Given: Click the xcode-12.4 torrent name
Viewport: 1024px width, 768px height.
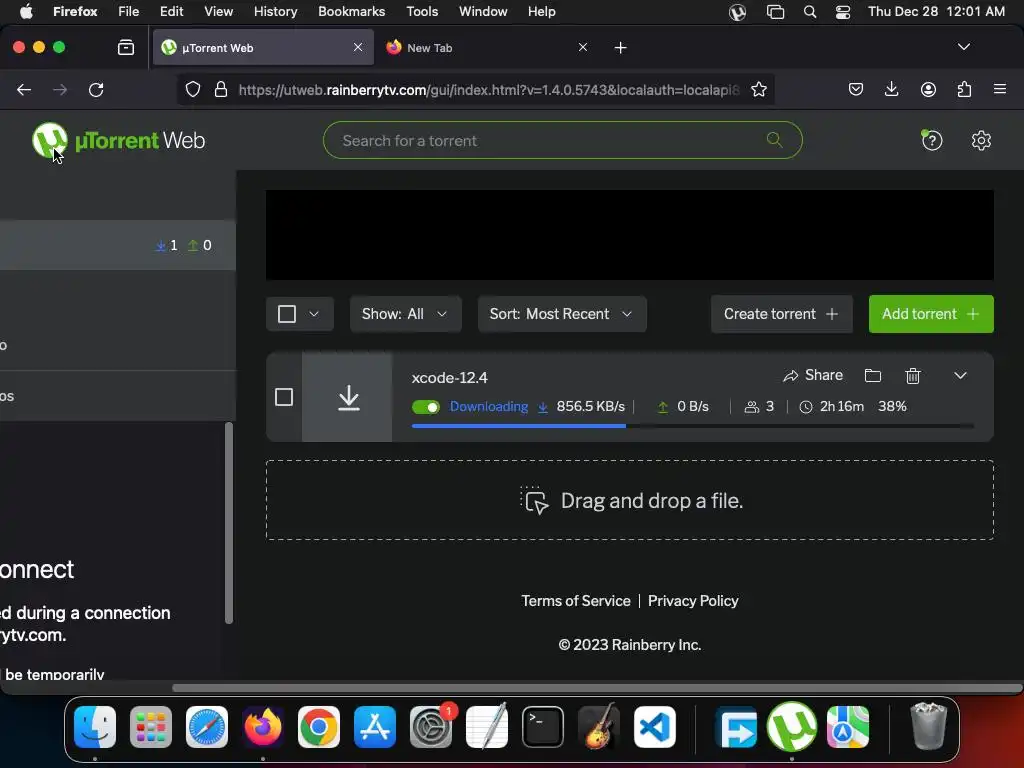Looking at the screenshot, I should pyautogui.click(x=449, y=377).
